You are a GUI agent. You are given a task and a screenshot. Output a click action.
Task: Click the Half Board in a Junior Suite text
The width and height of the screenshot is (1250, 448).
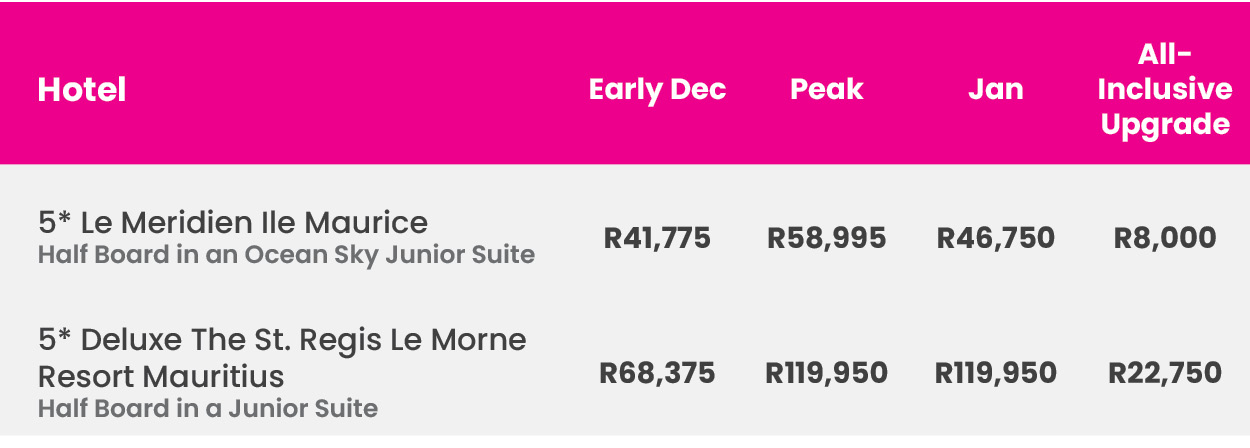click(x=208, y=409)
